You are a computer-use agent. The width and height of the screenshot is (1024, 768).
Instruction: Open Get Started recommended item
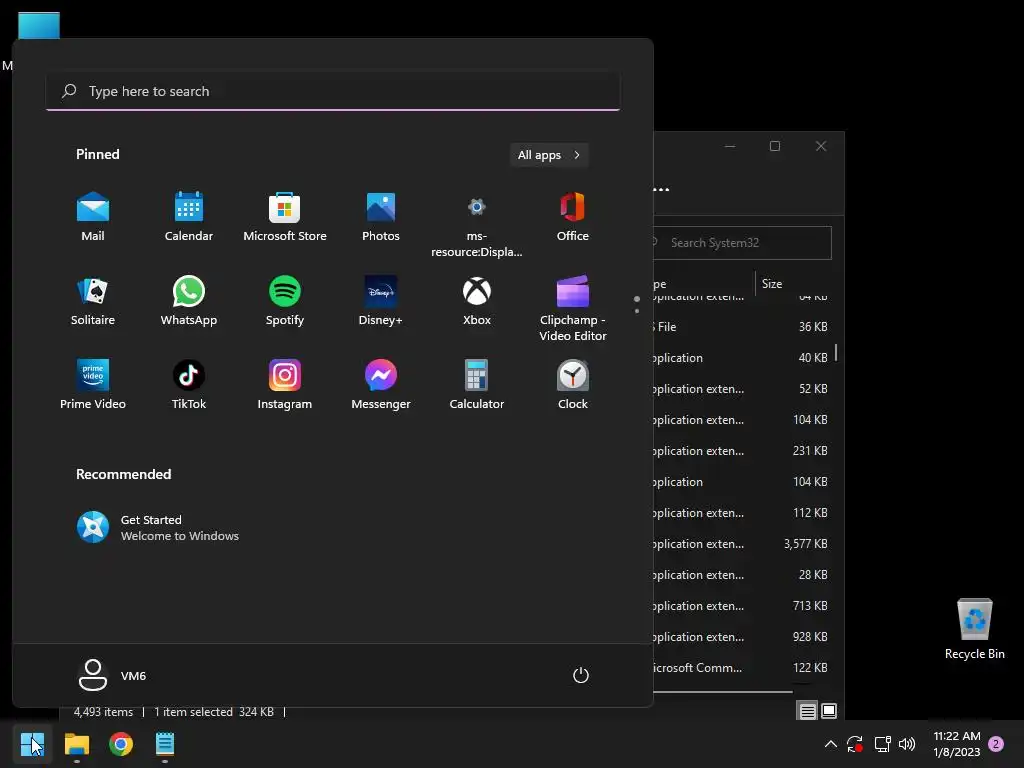[158, 527]
